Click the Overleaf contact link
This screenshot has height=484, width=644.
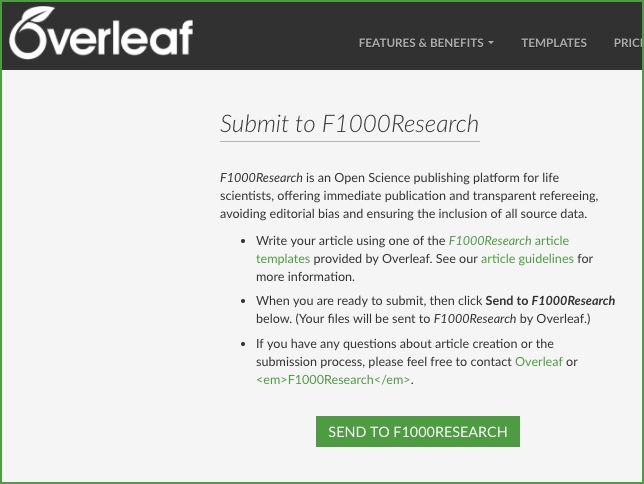click(540, 361)
